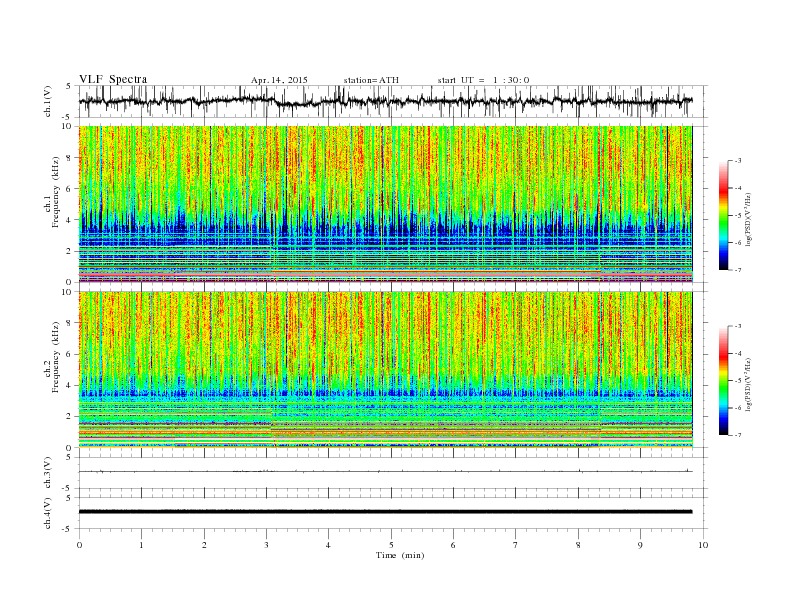The image size is (792, 612).
Task: Click the ch.2 "Frequency (kHz)" axis label
Action: point(56,357)
